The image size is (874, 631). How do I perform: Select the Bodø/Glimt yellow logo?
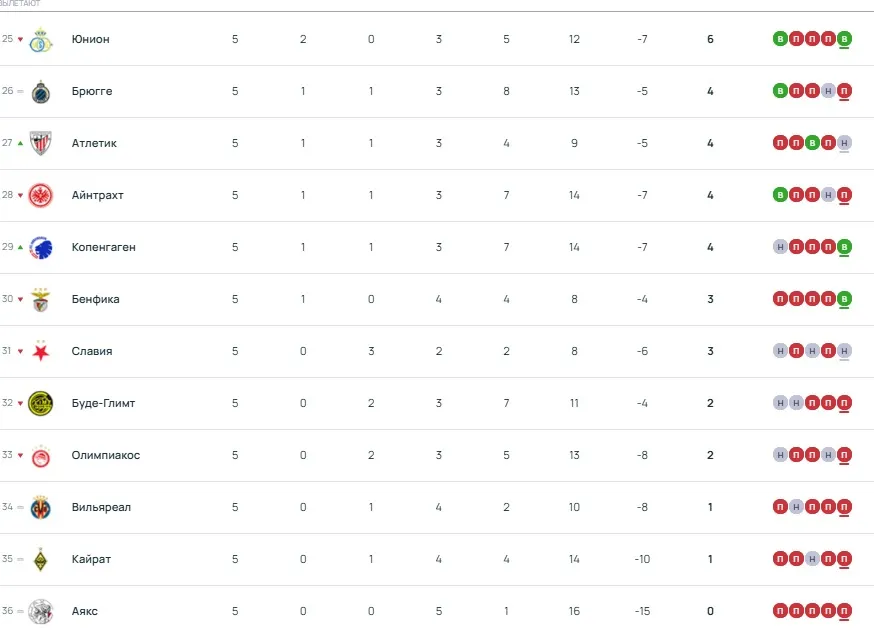pyautogui.click(x=41, y=404)
